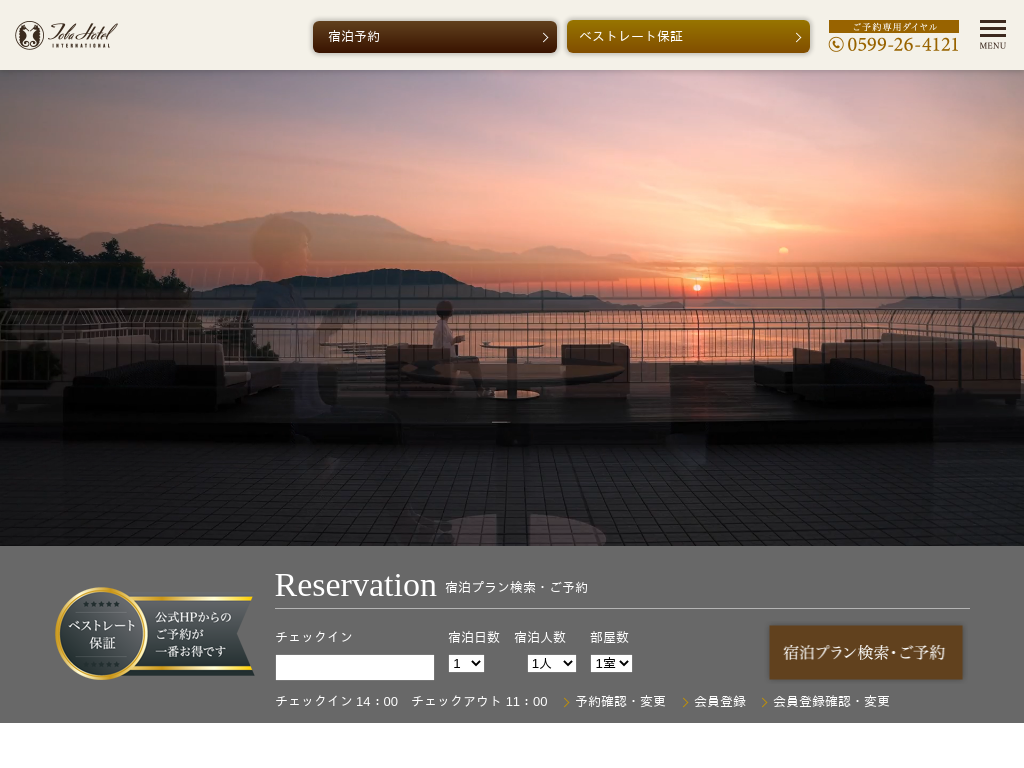
Task: Expand the 宿泊人数 guest count dropdown
Action: pos(552,663)
